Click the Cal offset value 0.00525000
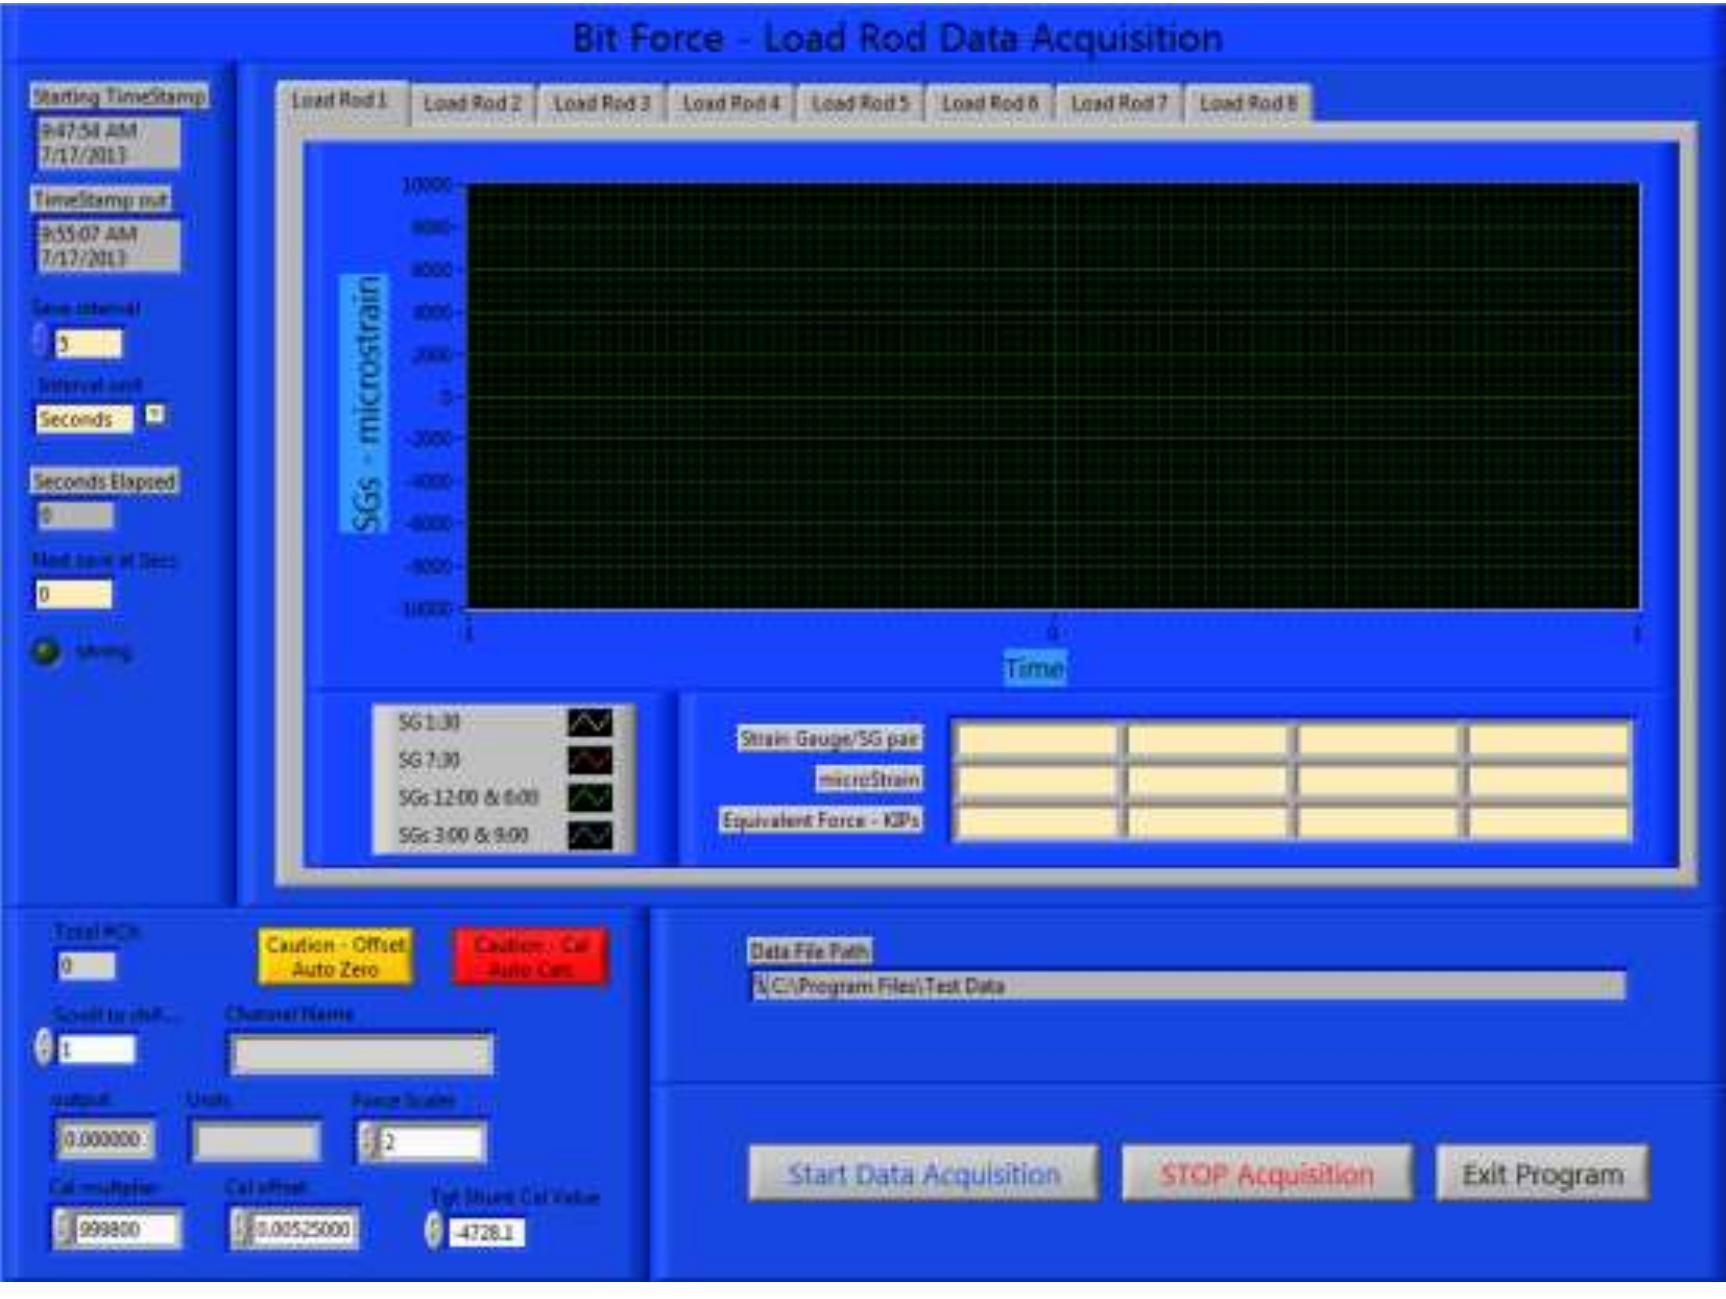The width and height of the screenshot is (1726, 1299). pos(304,1229)
